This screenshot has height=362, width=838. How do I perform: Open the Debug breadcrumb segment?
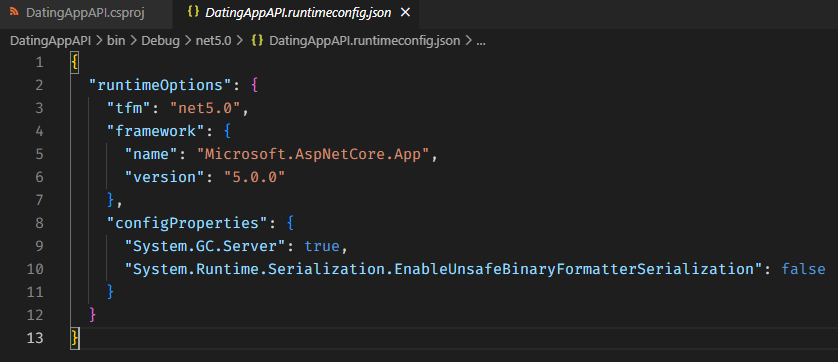(160, 41)
